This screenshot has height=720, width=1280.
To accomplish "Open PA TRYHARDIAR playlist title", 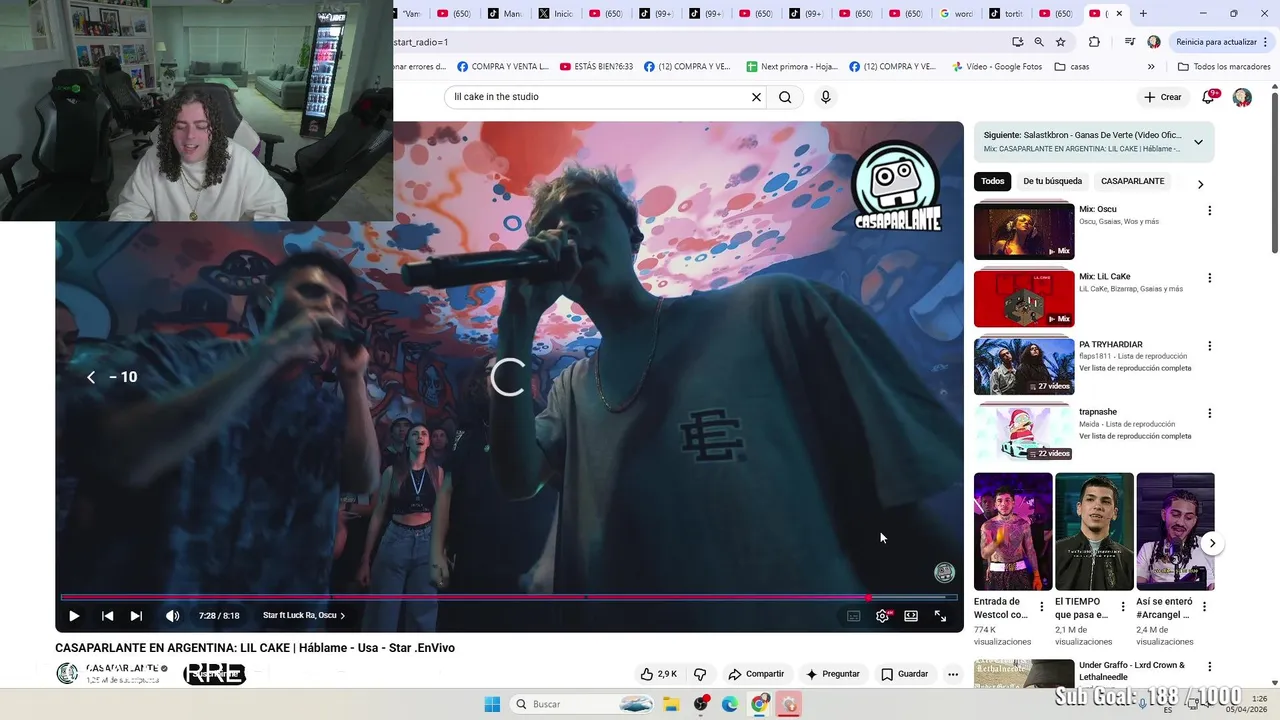I will [1112, 344].
